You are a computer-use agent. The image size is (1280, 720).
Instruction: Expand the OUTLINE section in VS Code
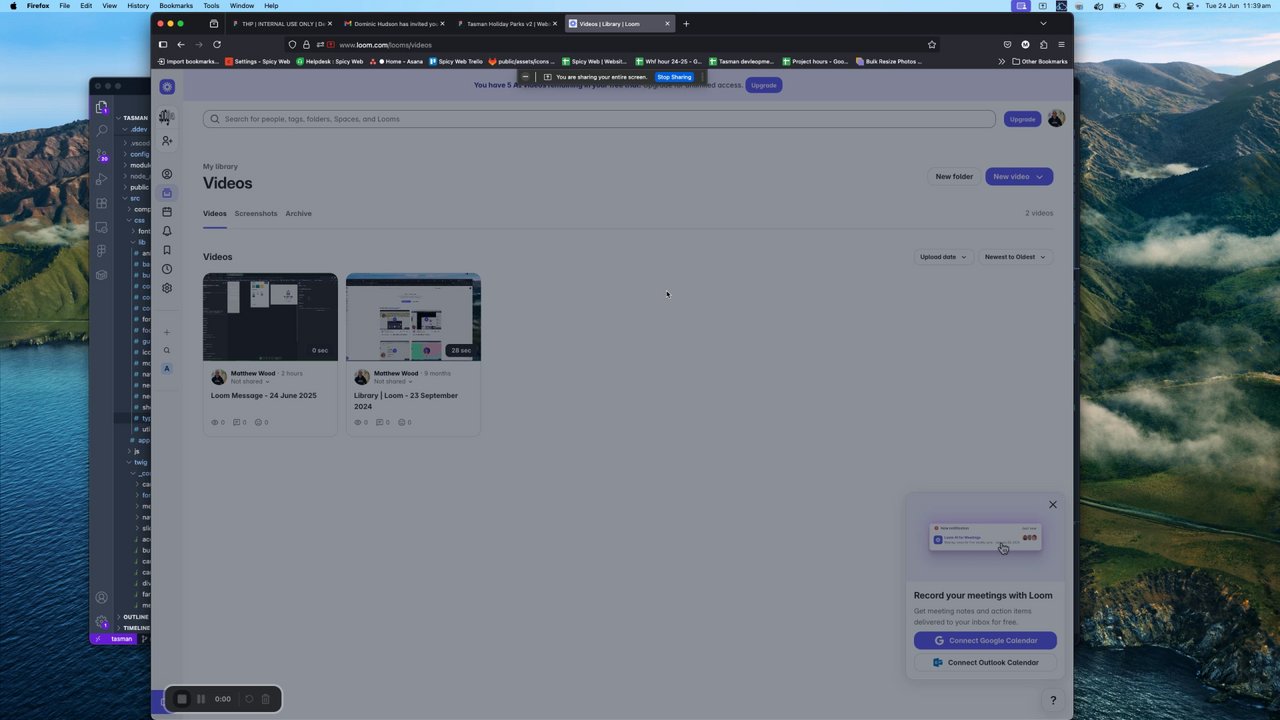point(135,617)
